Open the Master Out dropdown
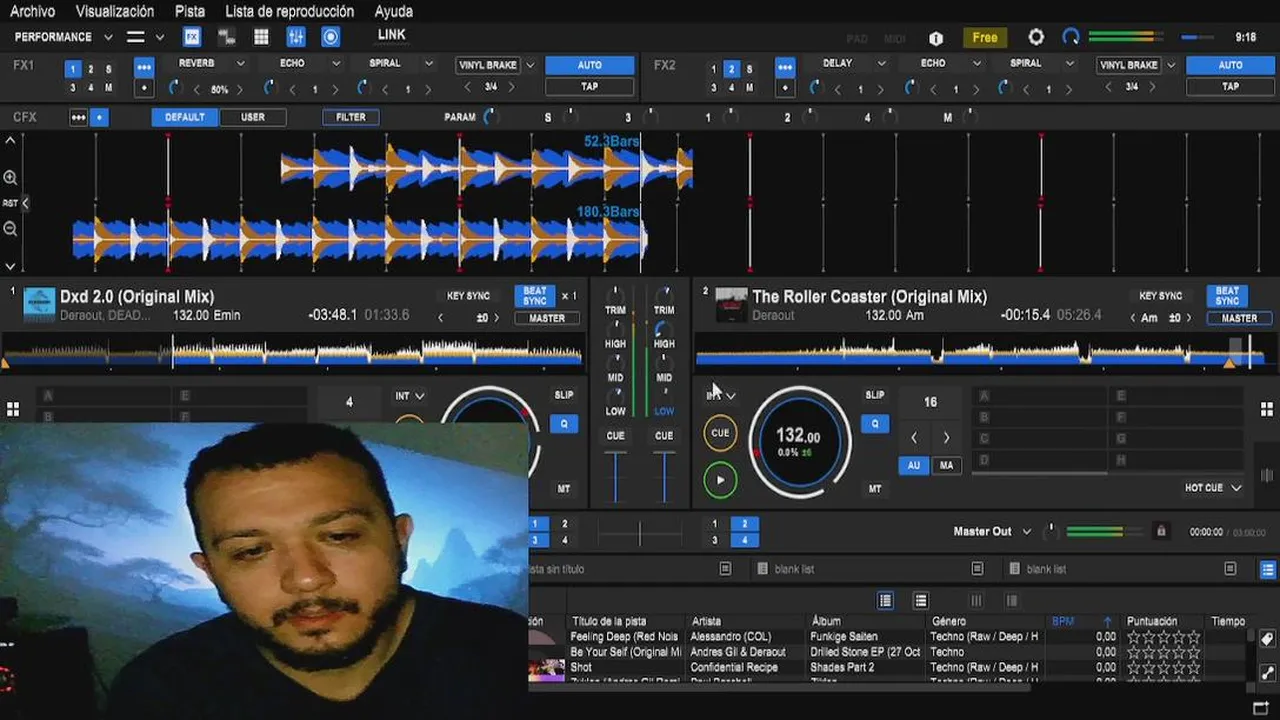Screen dimensions: 1280x720 (1025, 532)
